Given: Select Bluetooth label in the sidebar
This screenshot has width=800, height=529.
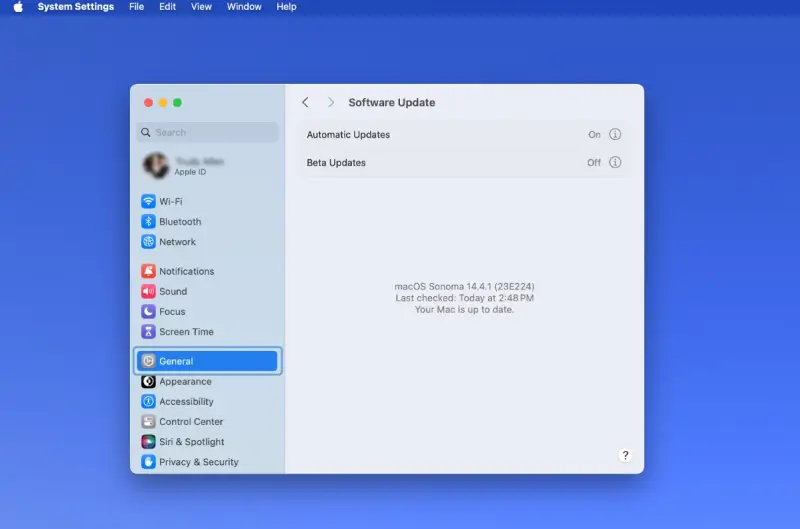Looking at the screenshot, I should (180, 222).
